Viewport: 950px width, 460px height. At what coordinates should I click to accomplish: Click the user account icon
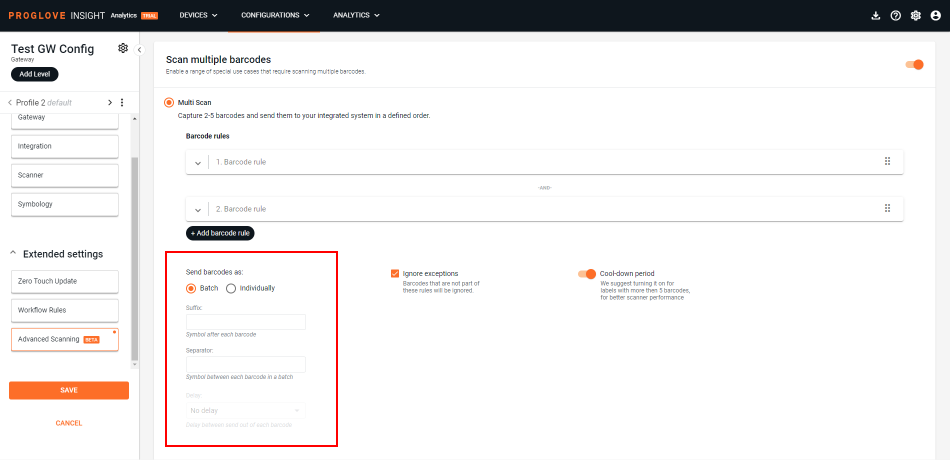tap(935, 16)
